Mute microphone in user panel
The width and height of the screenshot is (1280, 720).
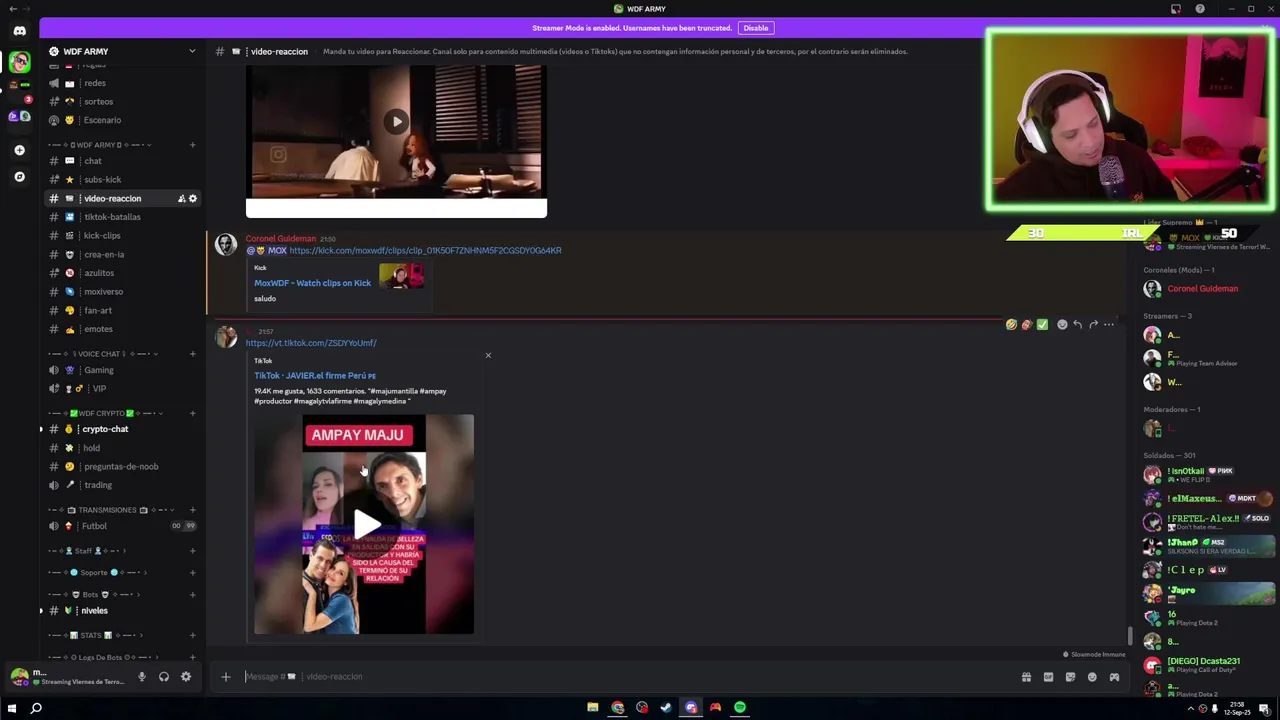(x=141, y=677)
